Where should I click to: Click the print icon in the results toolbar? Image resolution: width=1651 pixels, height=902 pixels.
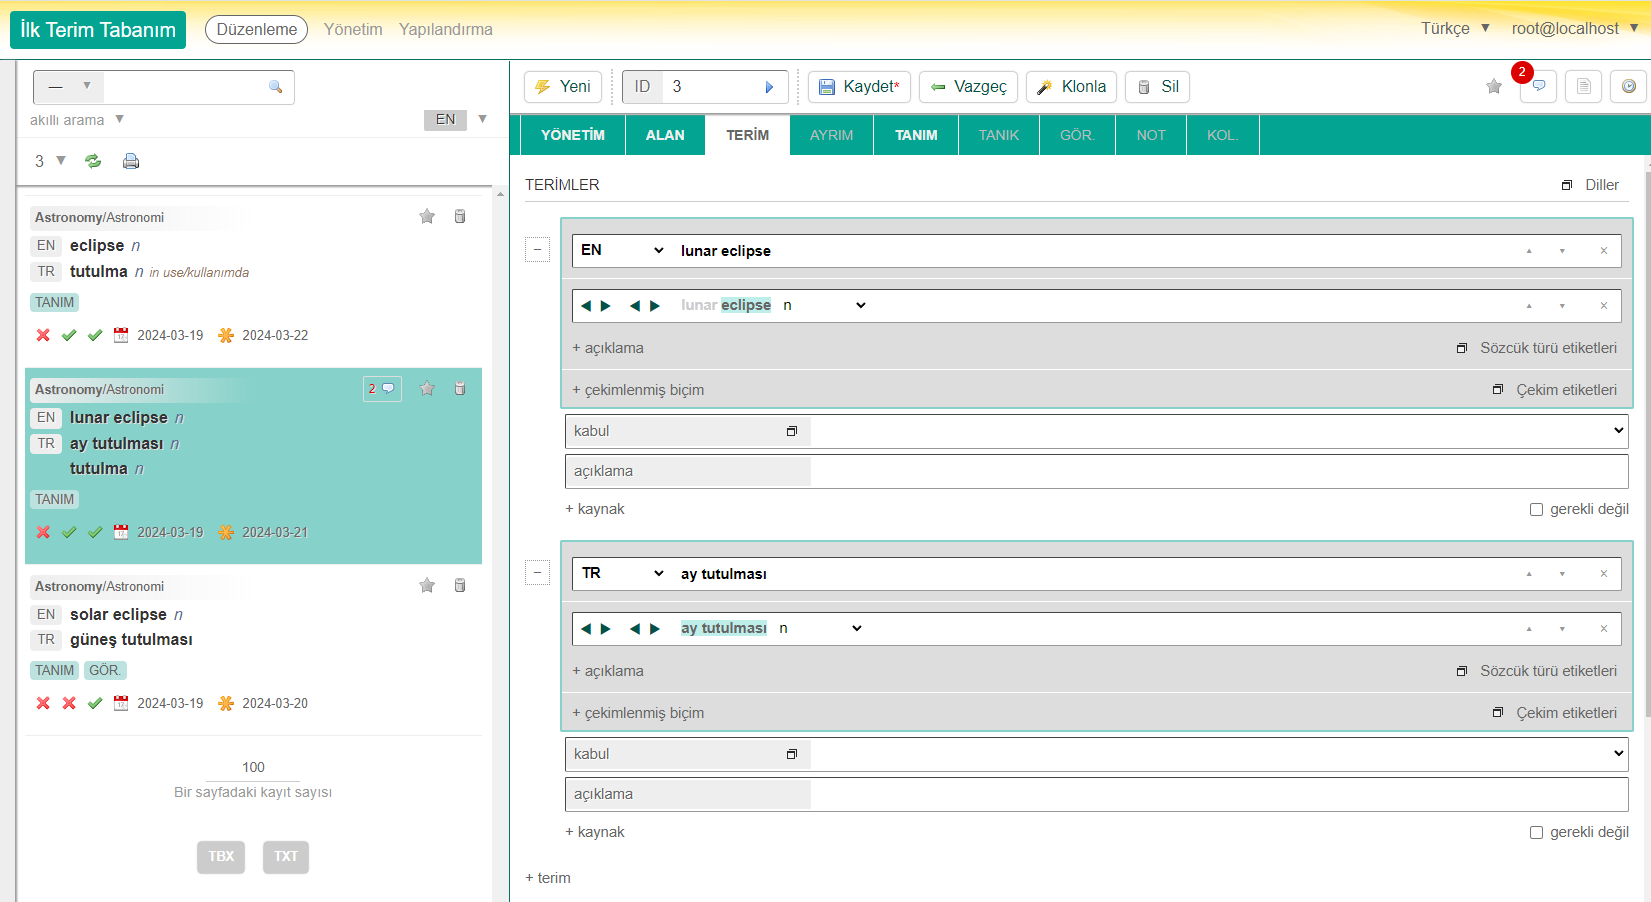[131, 161]
